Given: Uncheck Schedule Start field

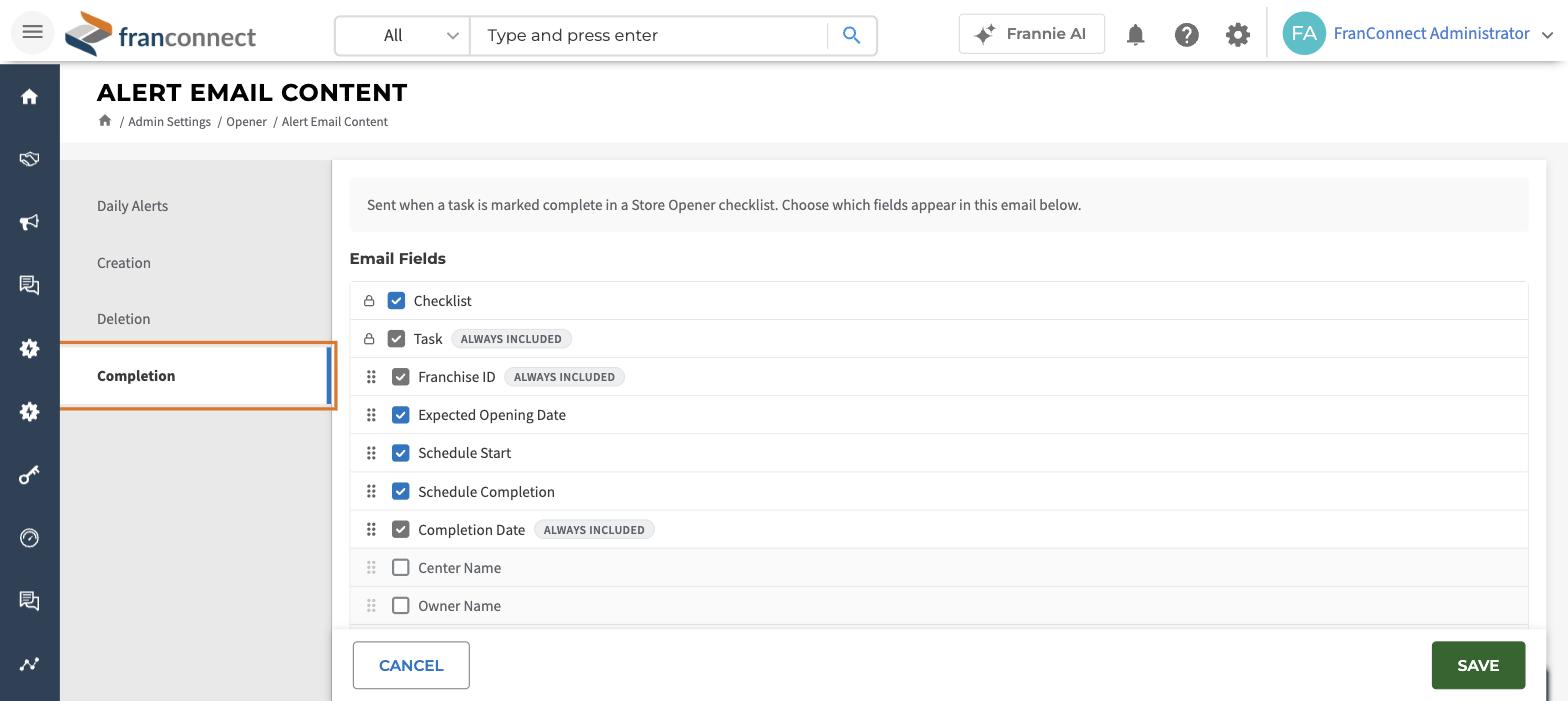Looking at the screenshot, I should 400,453.
